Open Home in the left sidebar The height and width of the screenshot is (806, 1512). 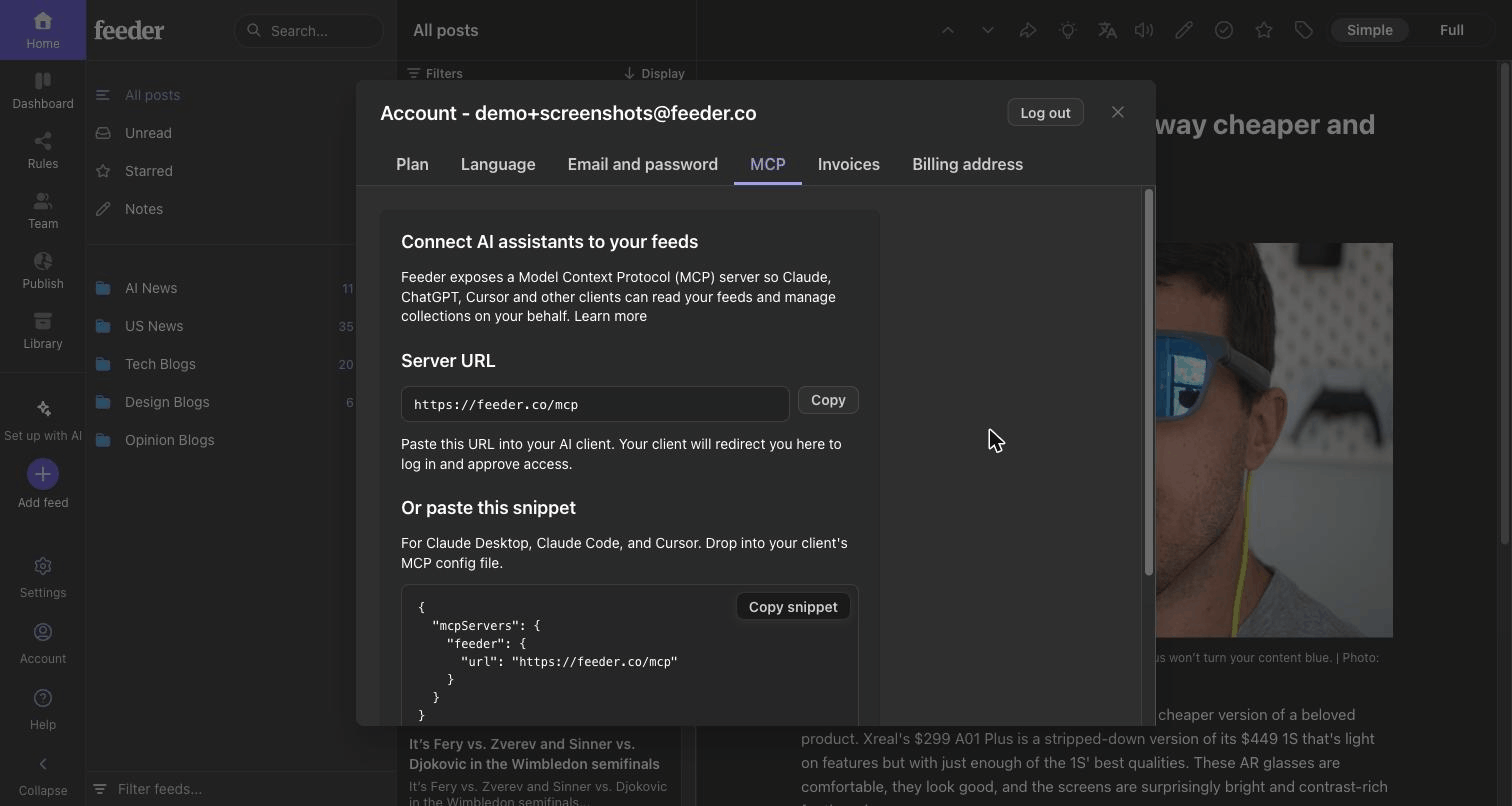(42, 30)
